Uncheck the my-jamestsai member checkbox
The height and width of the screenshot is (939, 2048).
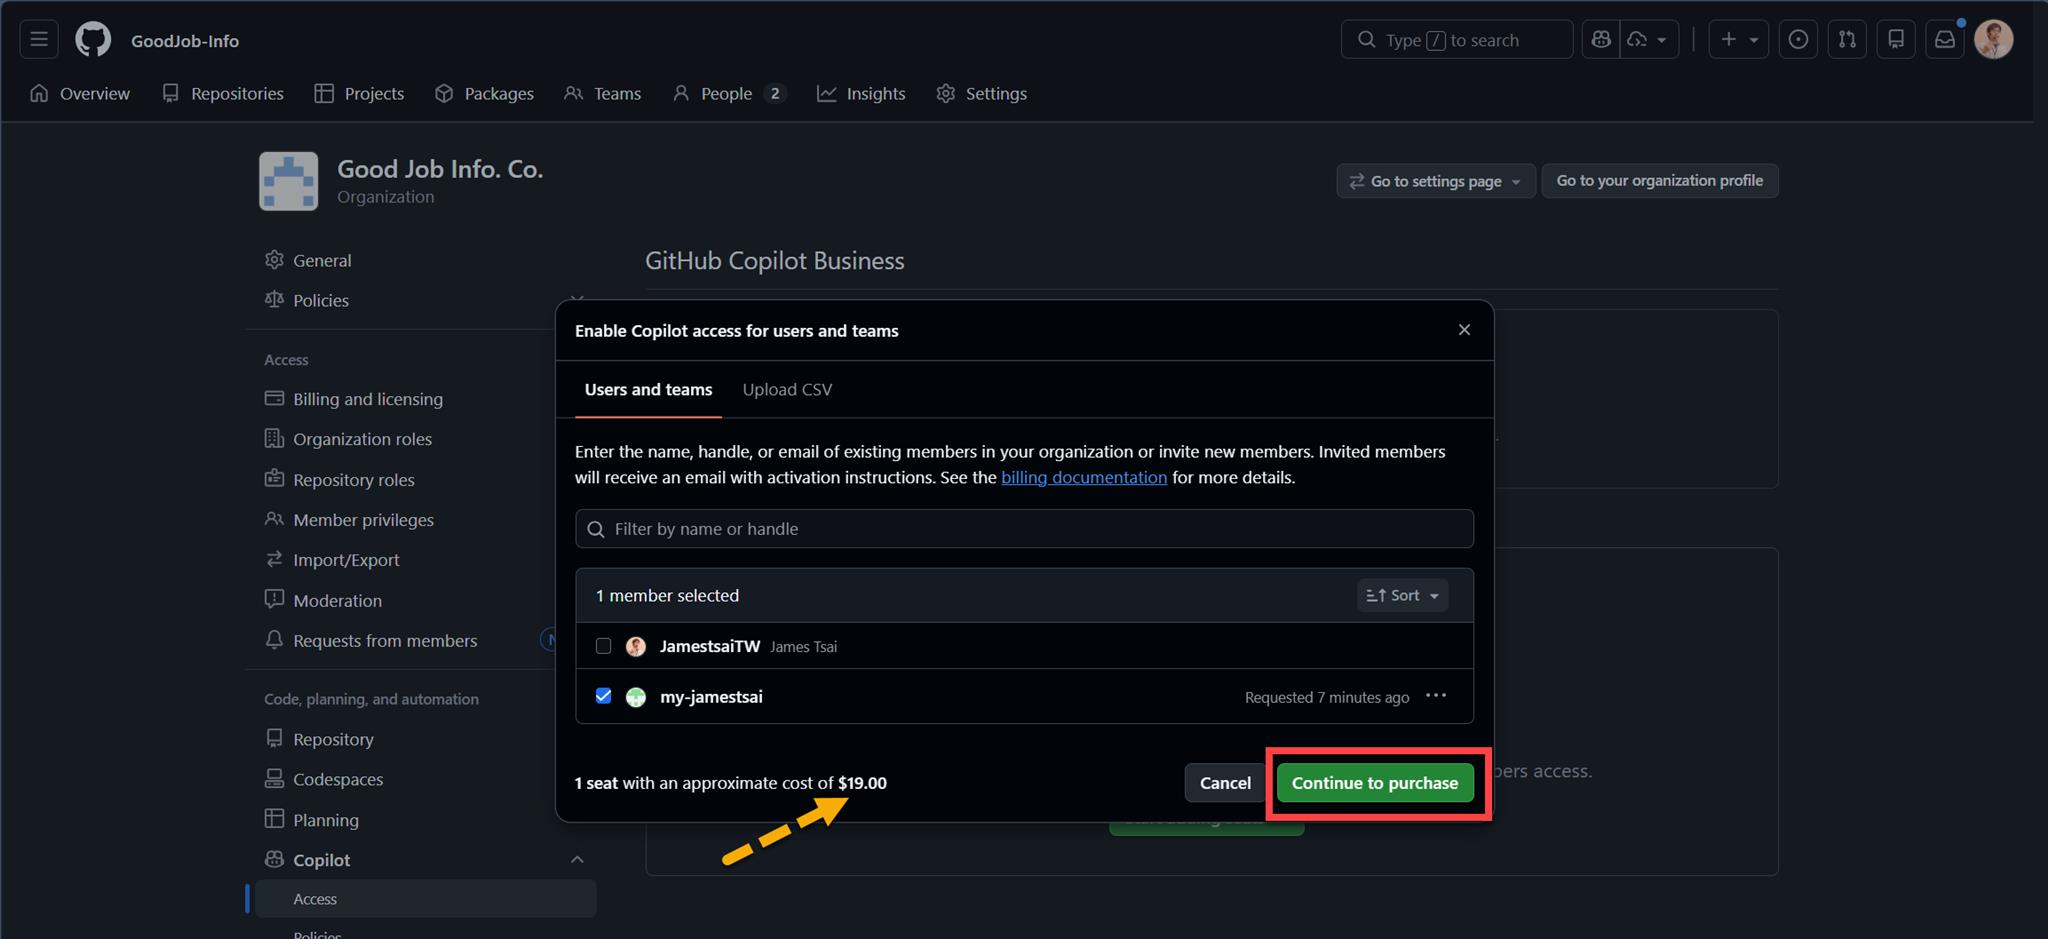point(603,696)
